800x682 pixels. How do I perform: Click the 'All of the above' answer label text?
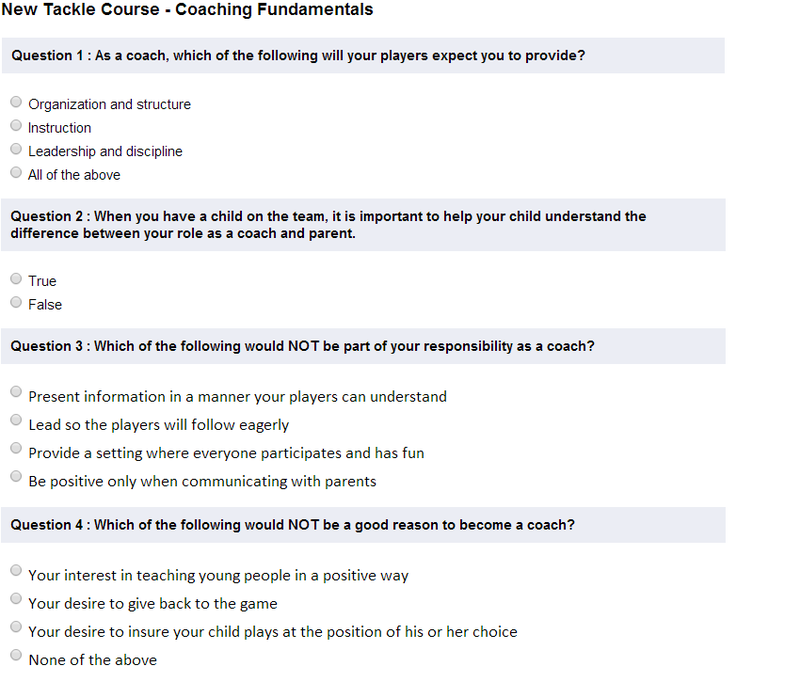click(74, 175)
